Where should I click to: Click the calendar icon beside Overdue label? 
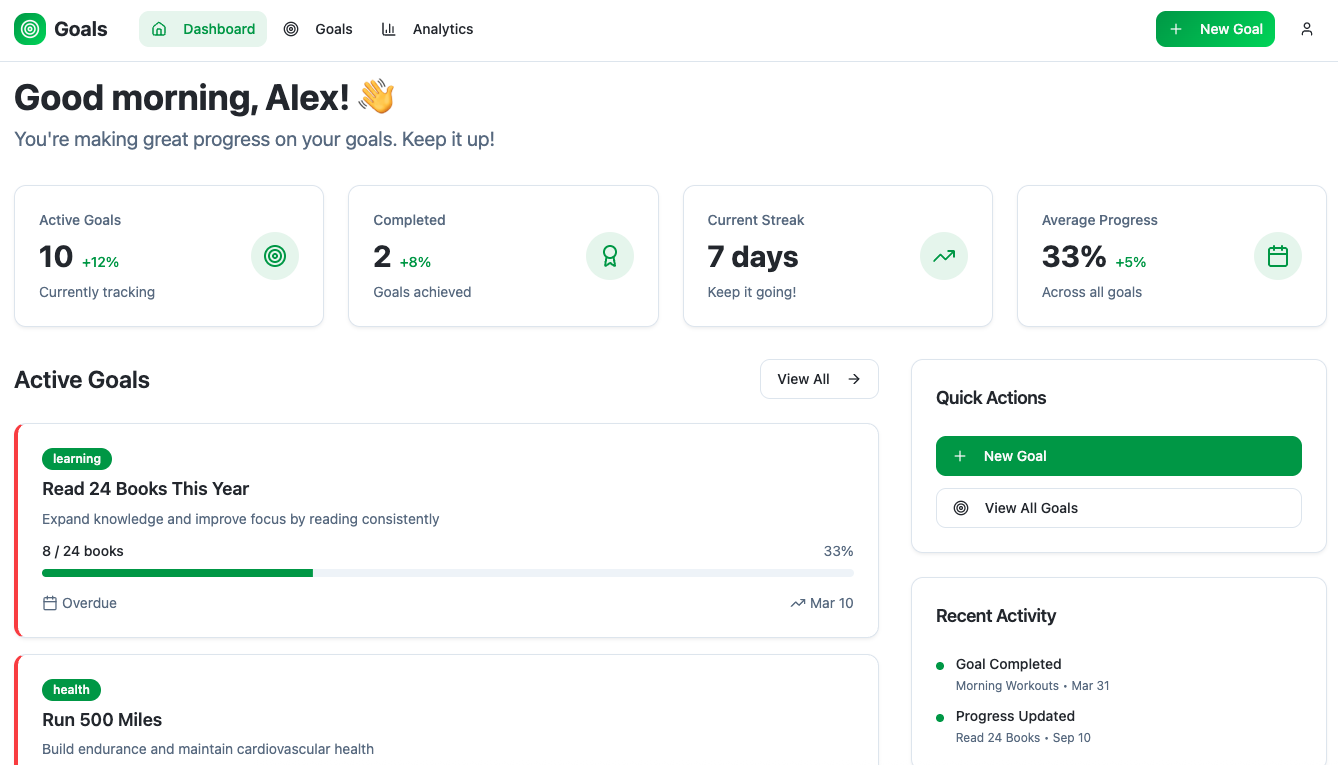[48, 603]
